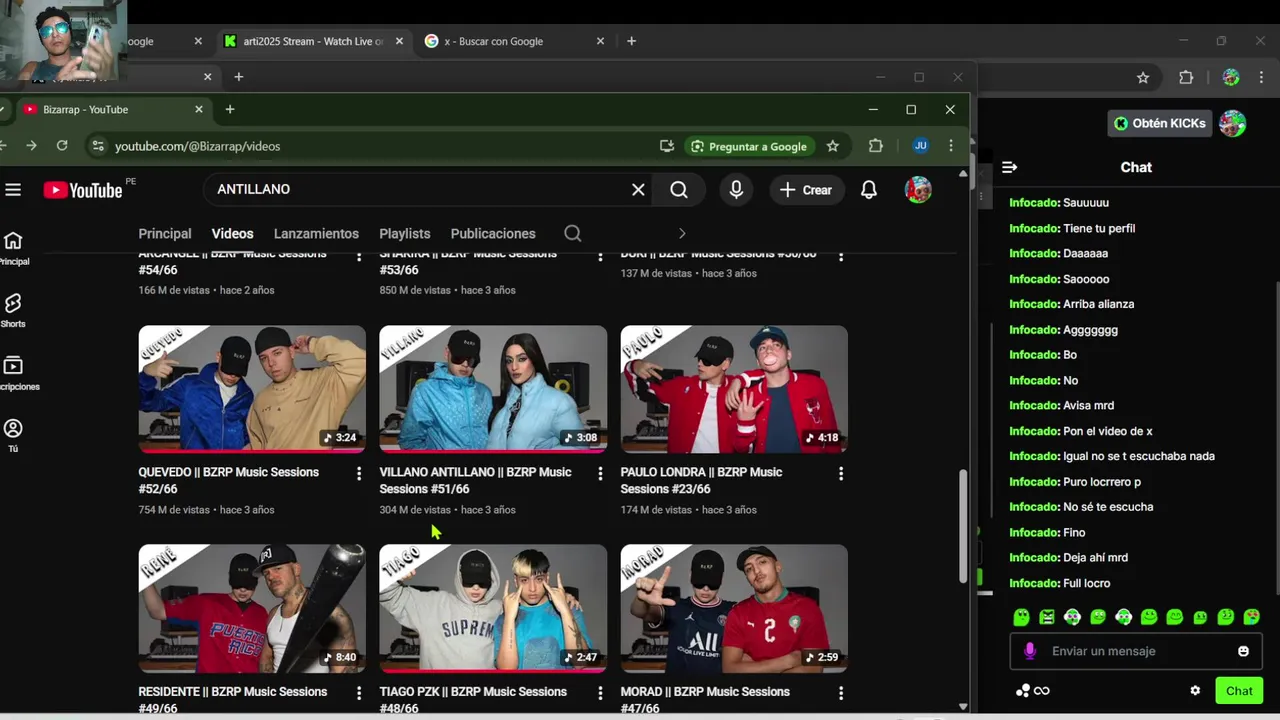Image resolution: width=1280 pixels, height=720 pixels.
Task: Bookmark the page in the Kick window
Action: click(x=1143, y=77)
